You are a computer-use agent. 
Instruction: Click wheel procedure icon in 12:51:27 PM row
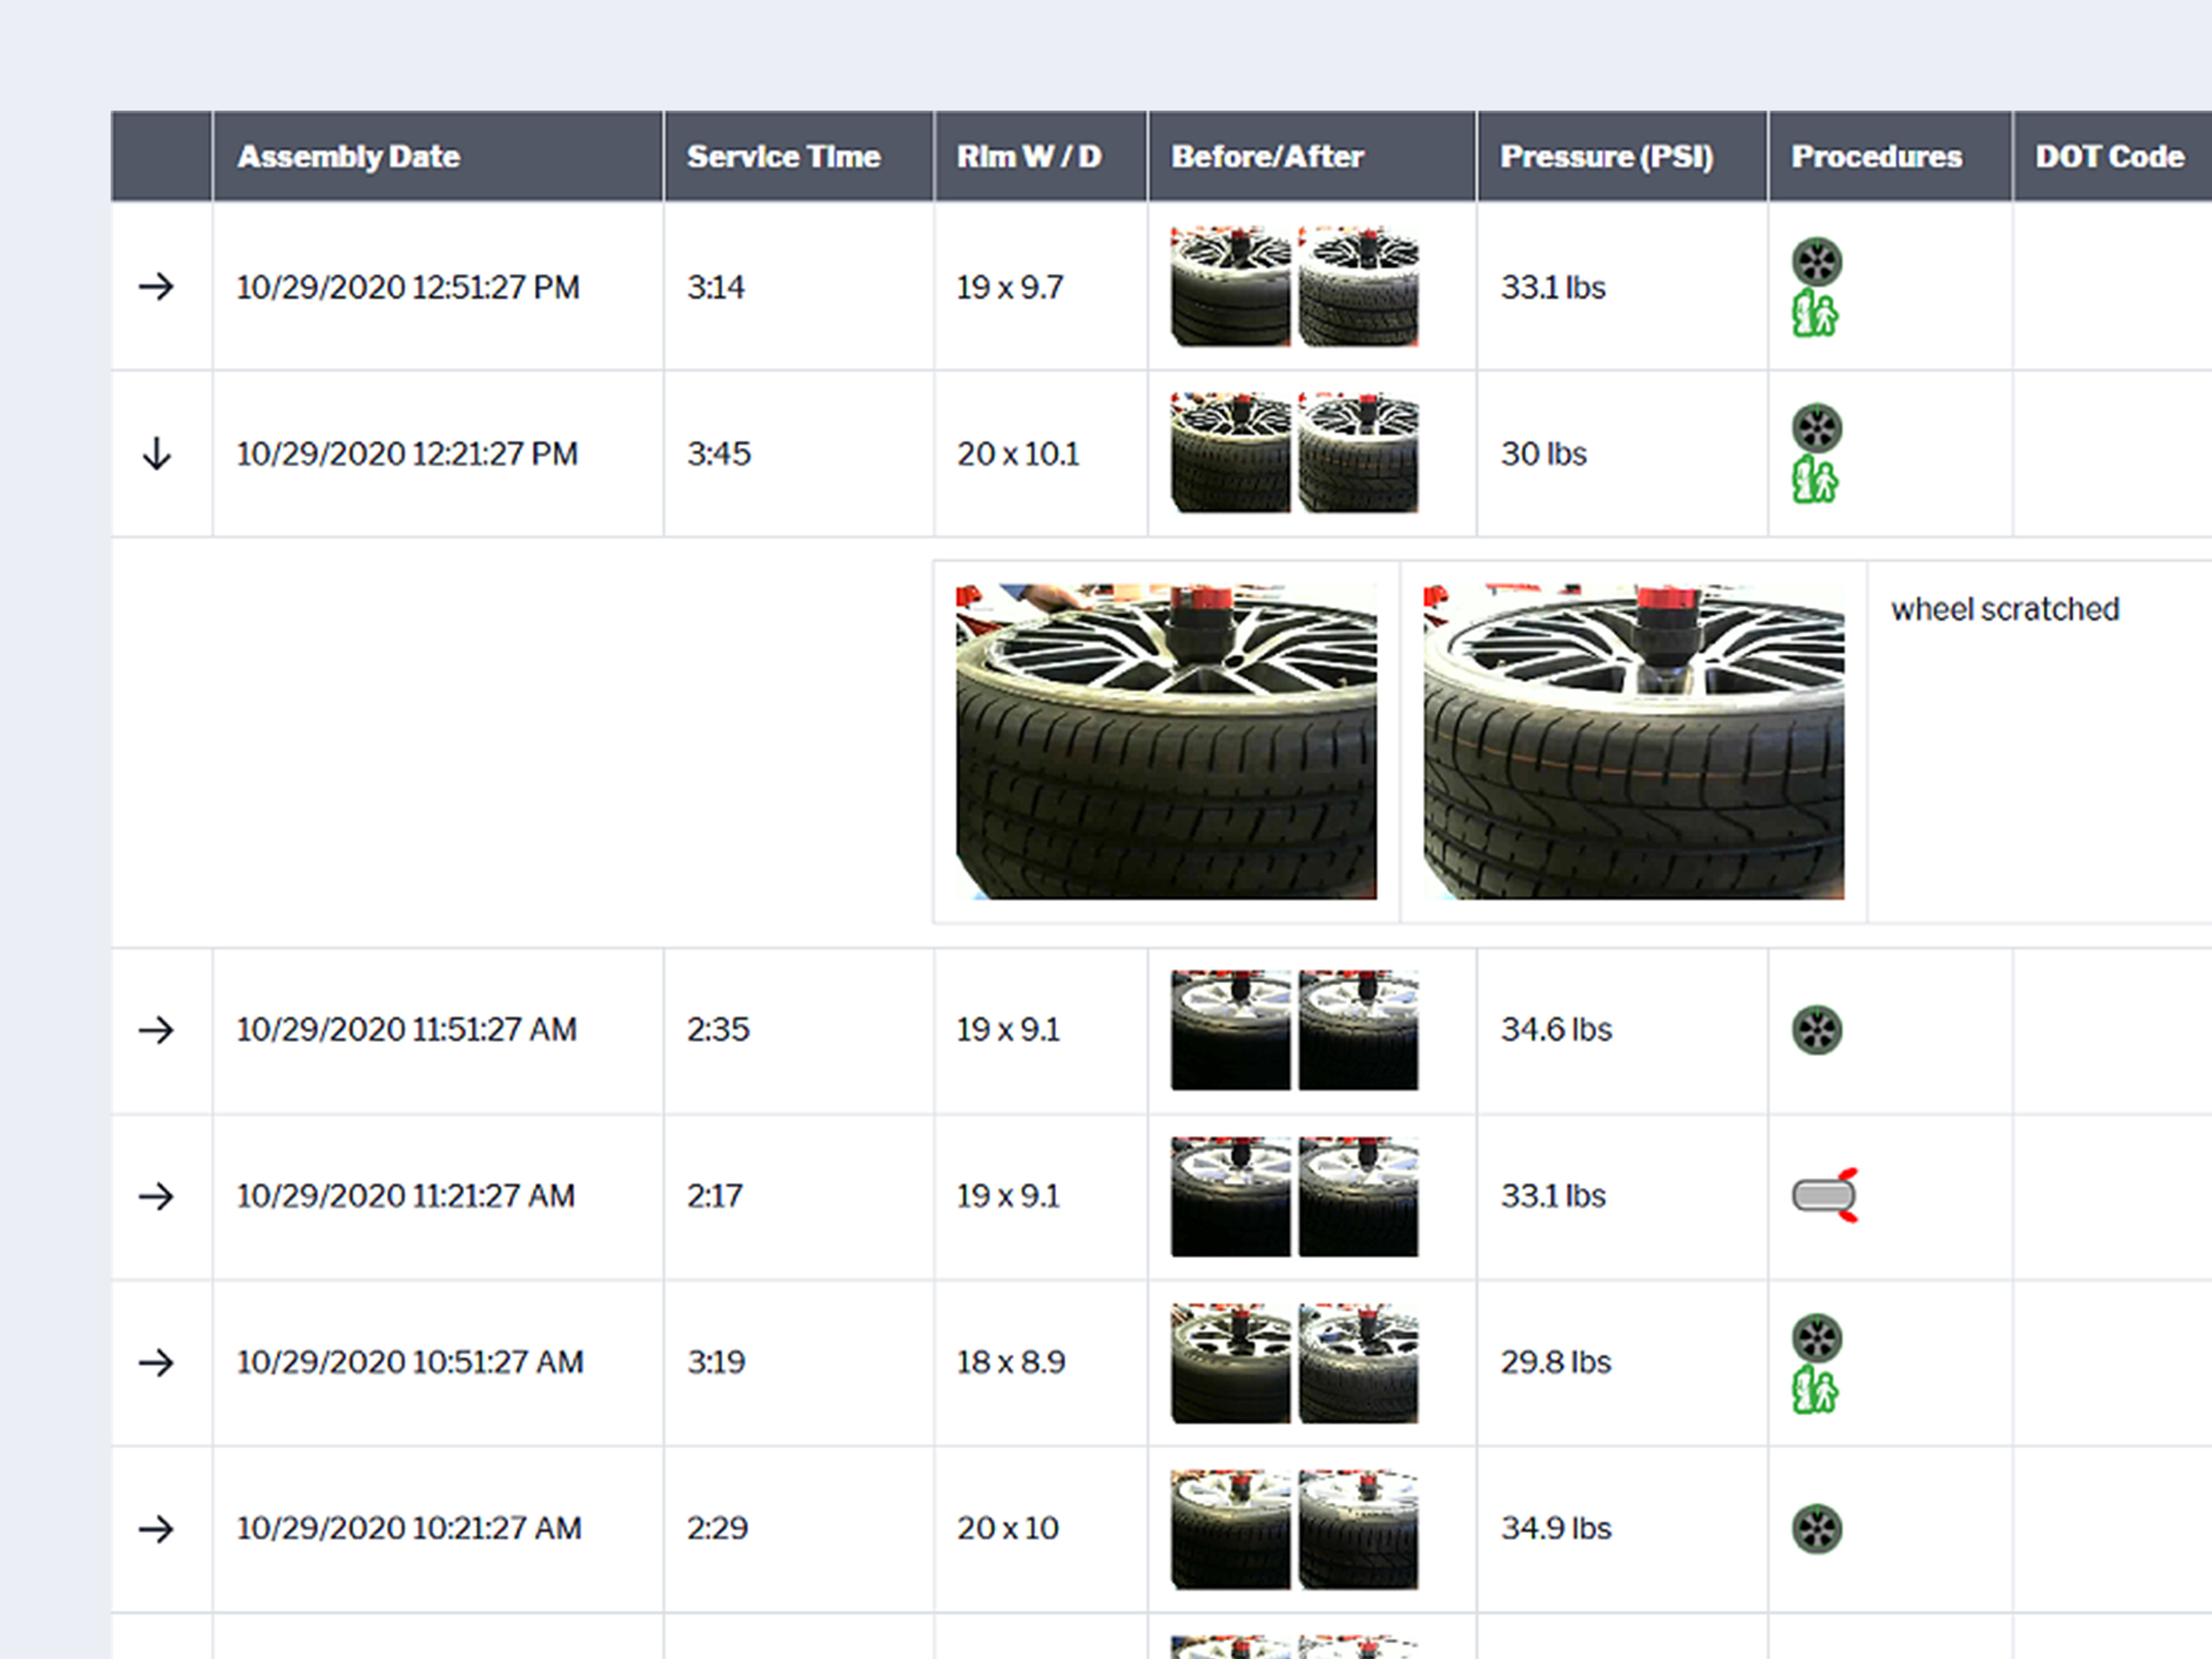[1817, 262]
